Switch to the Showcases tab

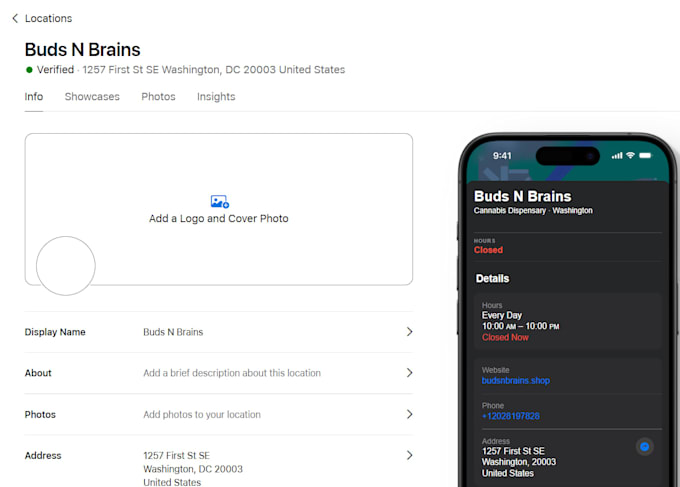tap(92, 97)
